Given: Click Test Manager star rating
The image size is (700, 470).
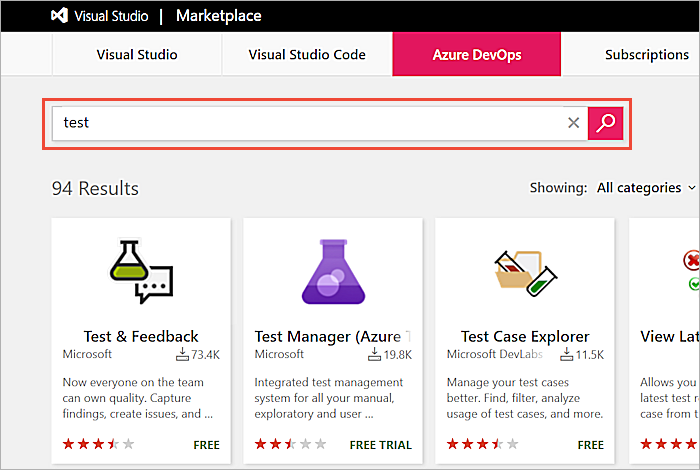Looking at the screenshot, I should (290, 444).
